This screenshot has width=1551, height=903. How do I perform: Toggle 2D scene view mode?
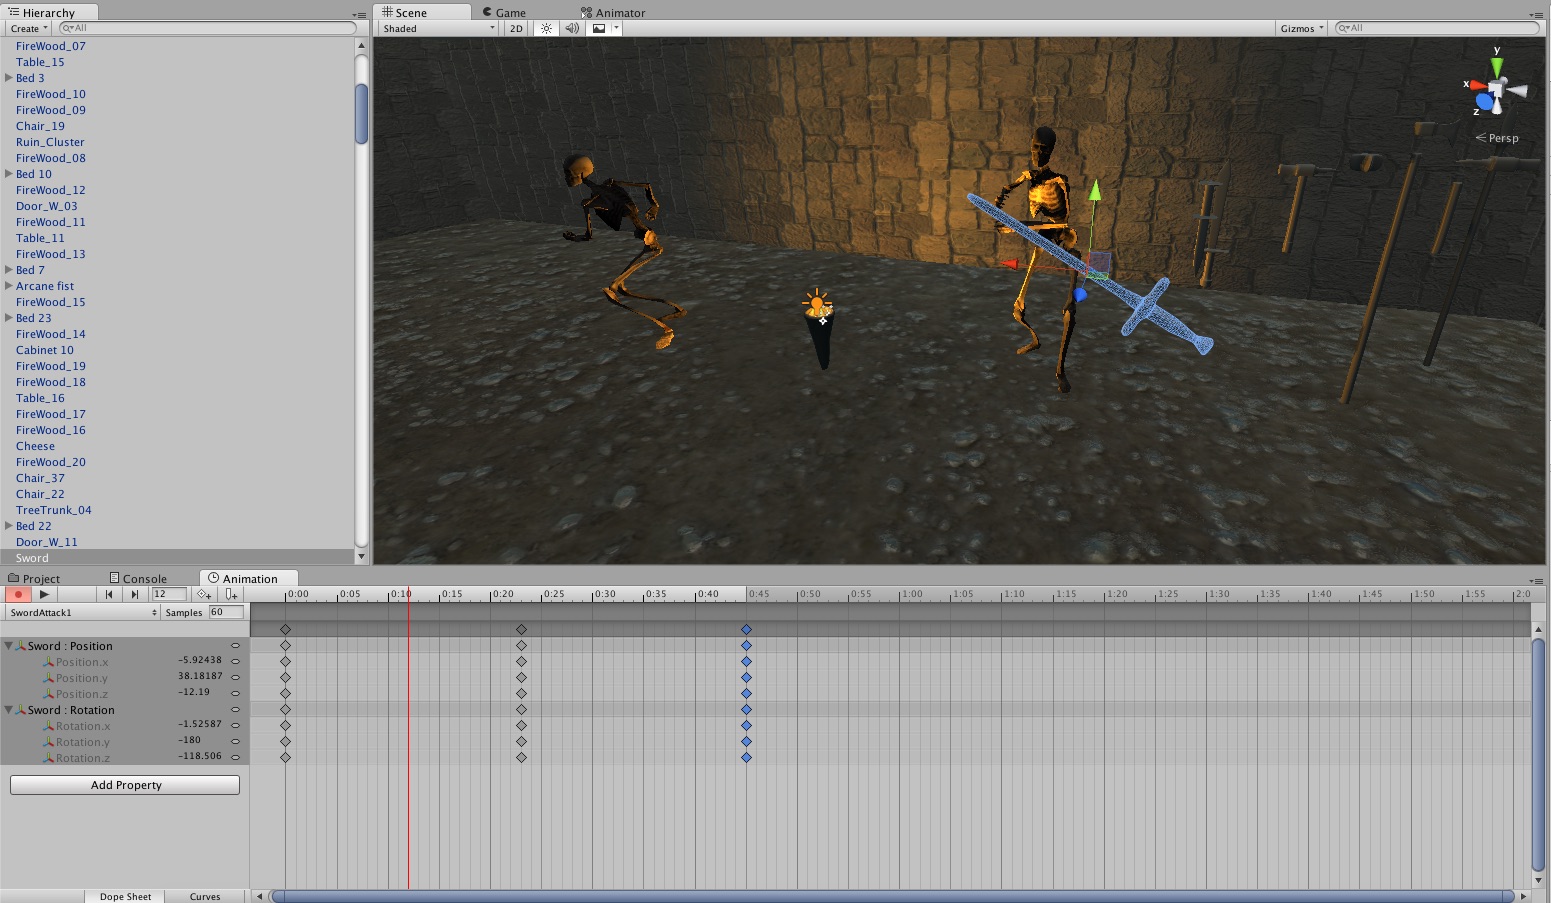(516, 28)
